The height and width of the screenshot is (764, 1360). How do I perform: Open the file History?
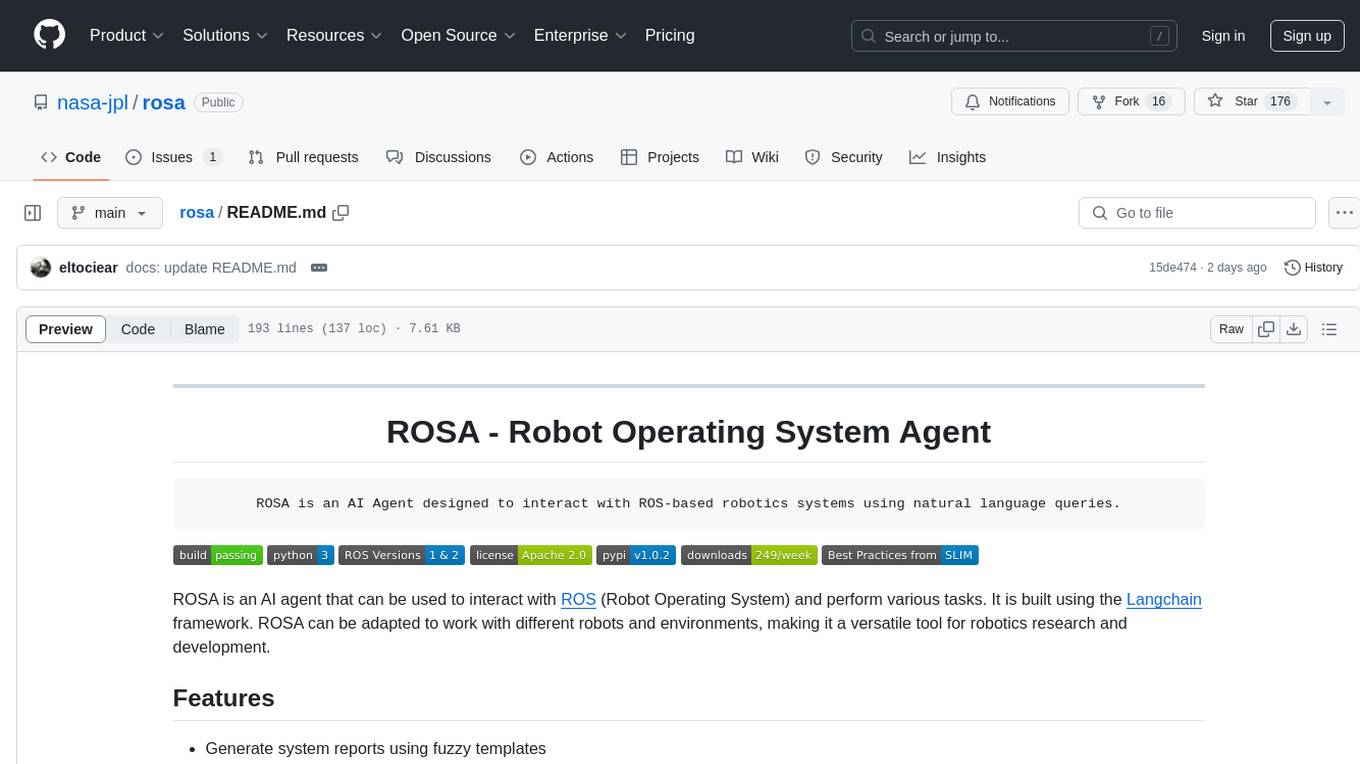click(1313, 268)
